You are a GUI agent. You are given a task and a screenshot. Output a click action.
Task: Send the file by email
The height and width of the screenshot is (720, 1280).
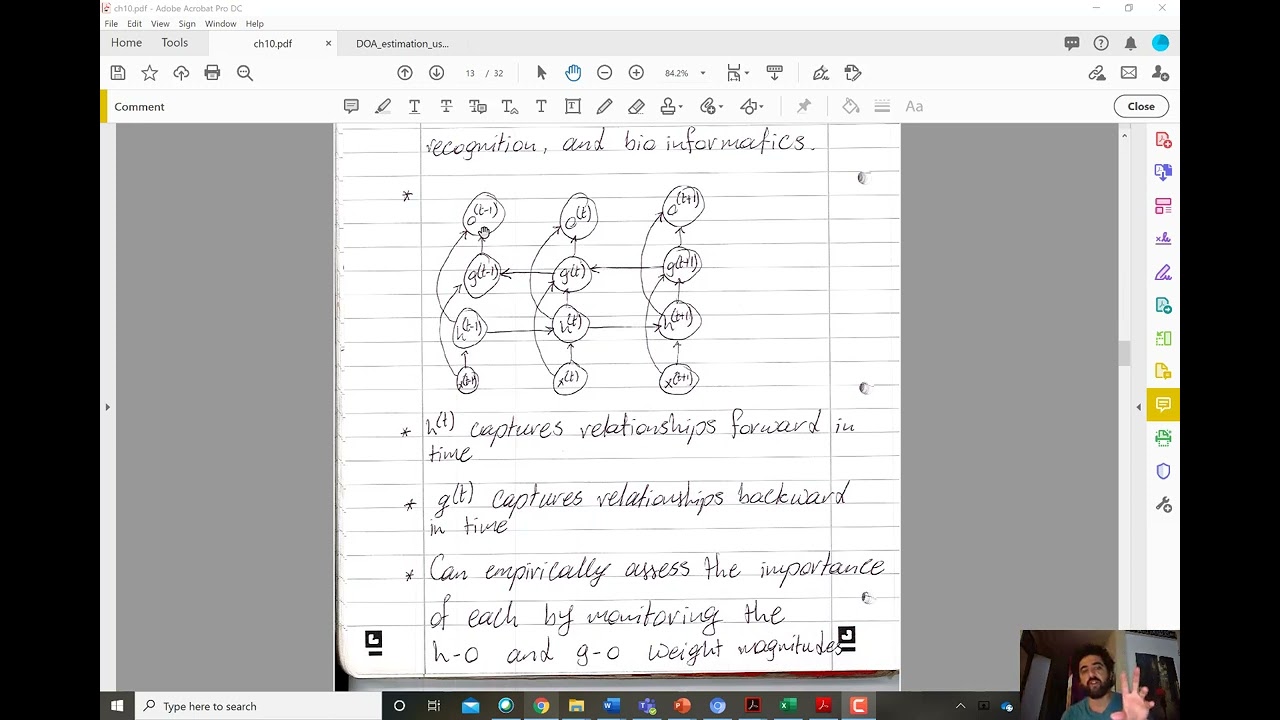[1129, 73]
